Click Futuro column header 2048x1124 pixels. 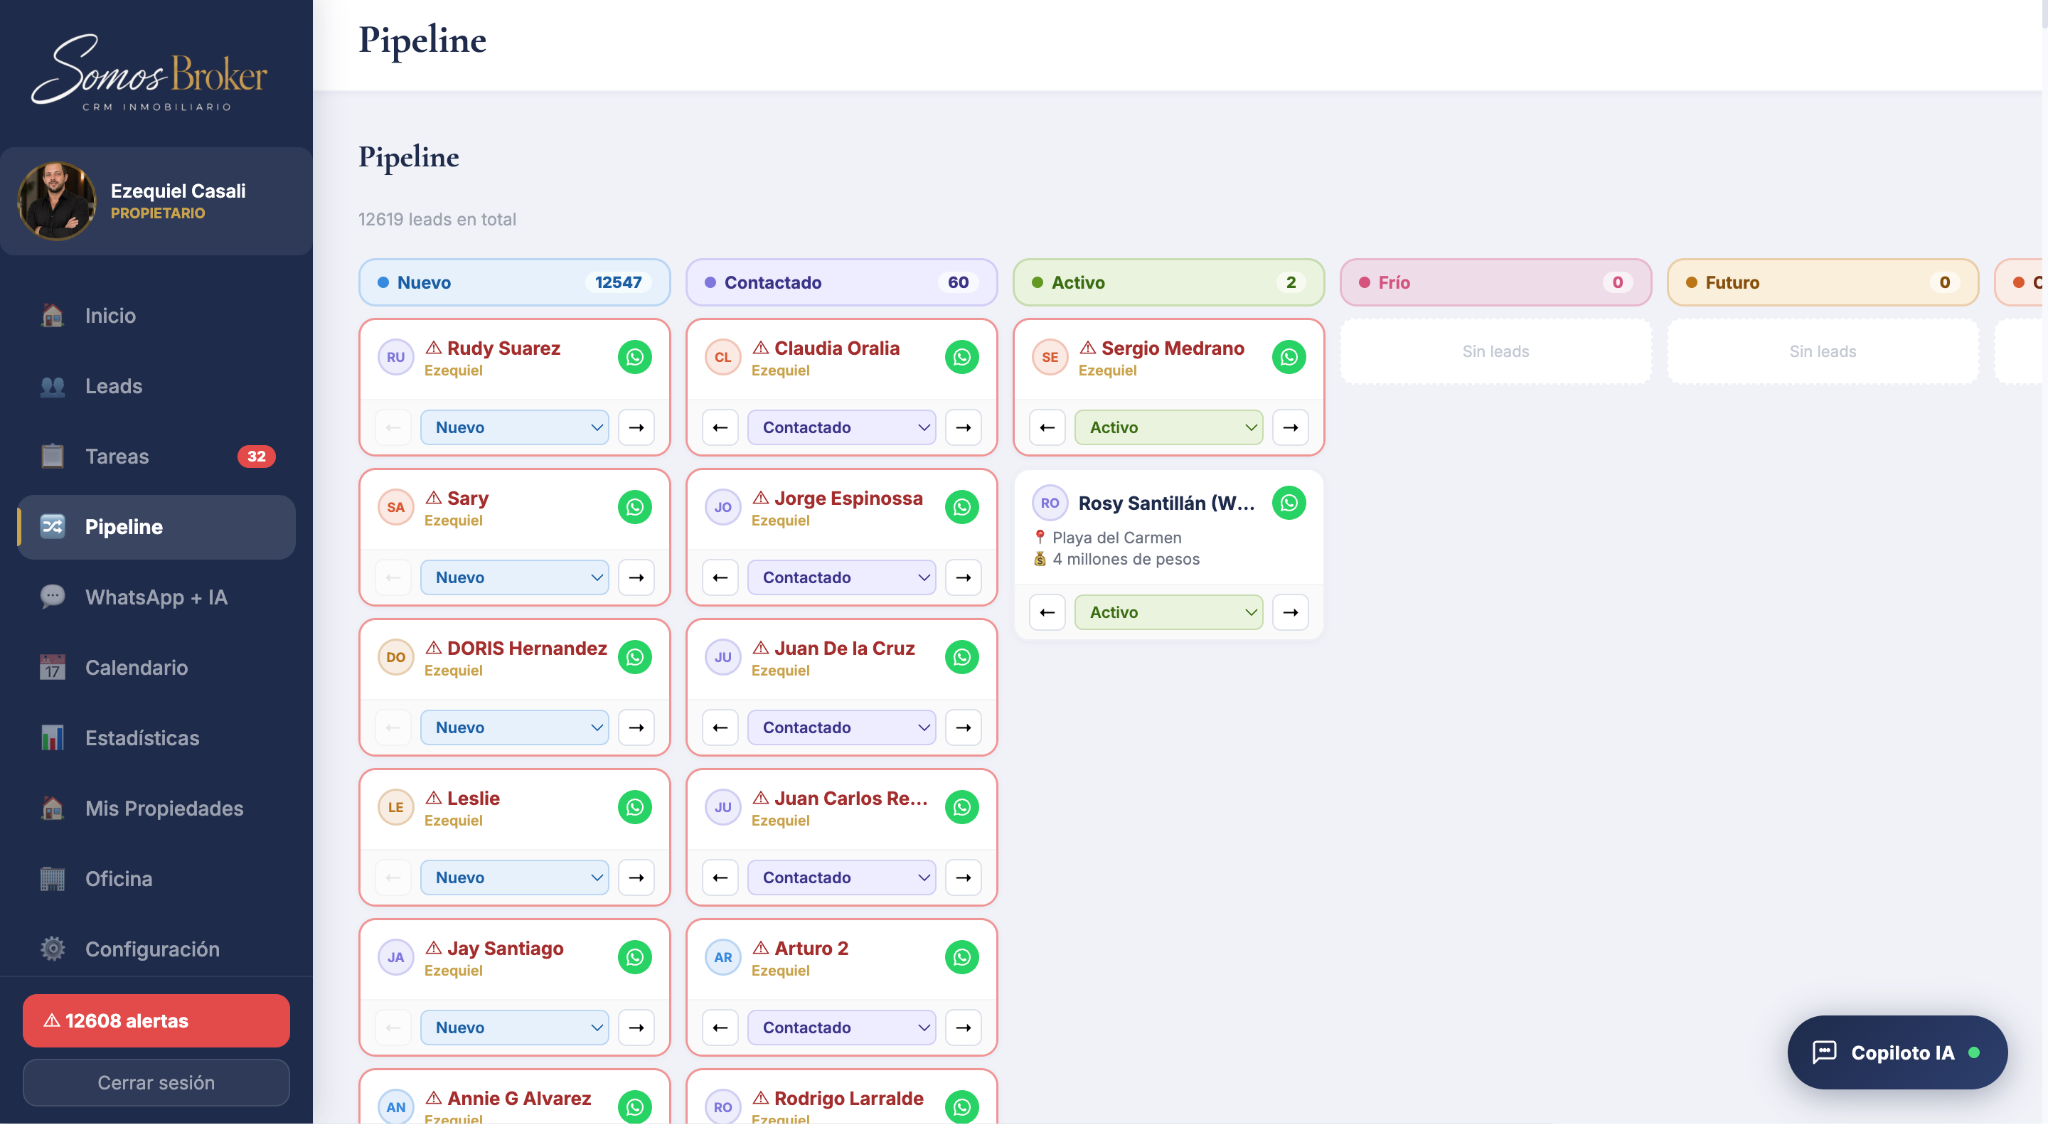1823,283
